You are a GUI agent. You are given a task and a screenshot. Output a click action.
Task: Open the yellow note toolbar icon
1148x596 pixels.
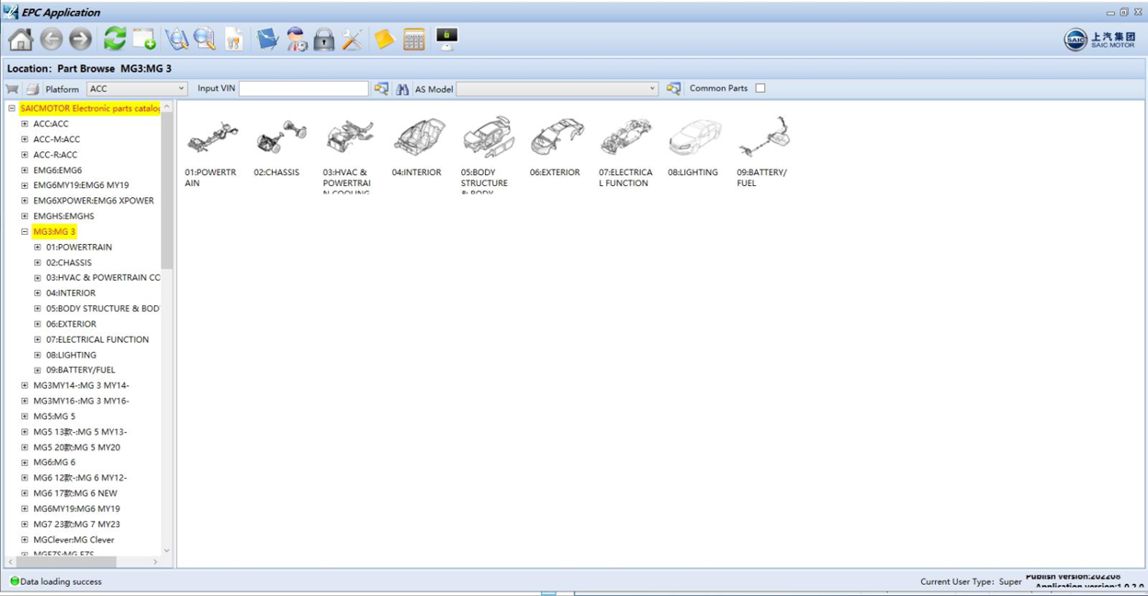coord(384,39)
